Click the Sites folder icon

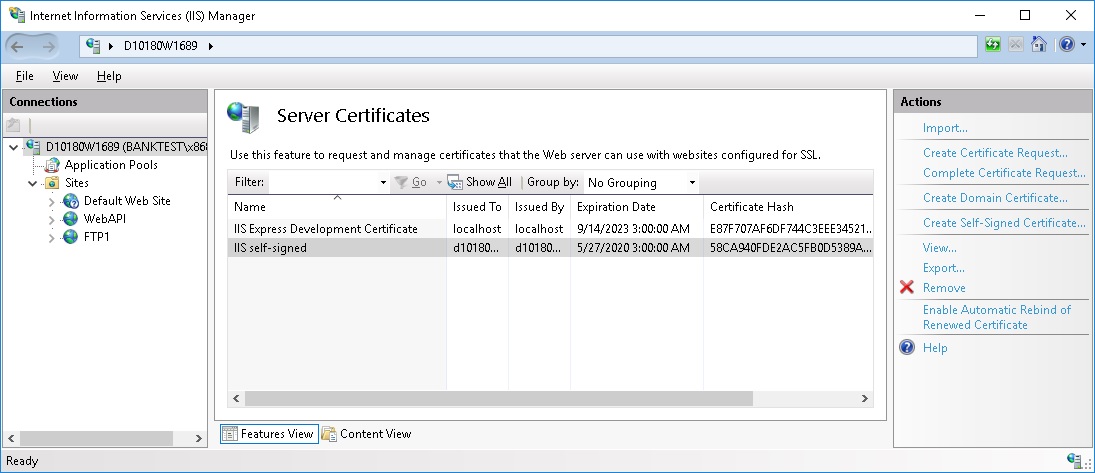click(52, 183)
